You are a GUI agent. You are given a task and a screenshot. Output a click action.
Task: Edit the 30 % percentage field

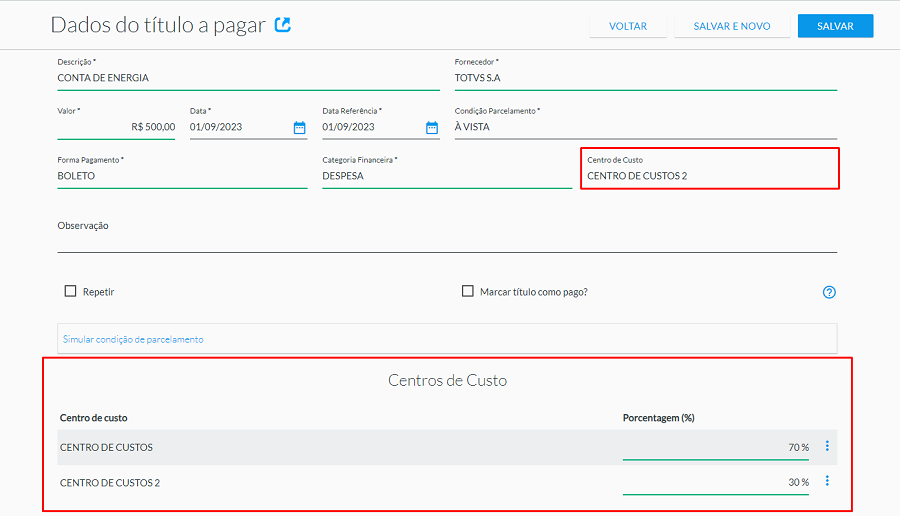point(716,483)
